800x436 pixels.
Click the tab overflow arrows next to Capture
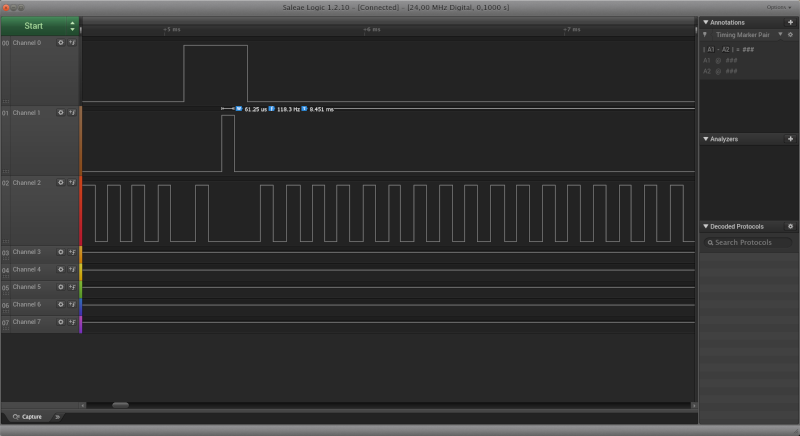57,416
